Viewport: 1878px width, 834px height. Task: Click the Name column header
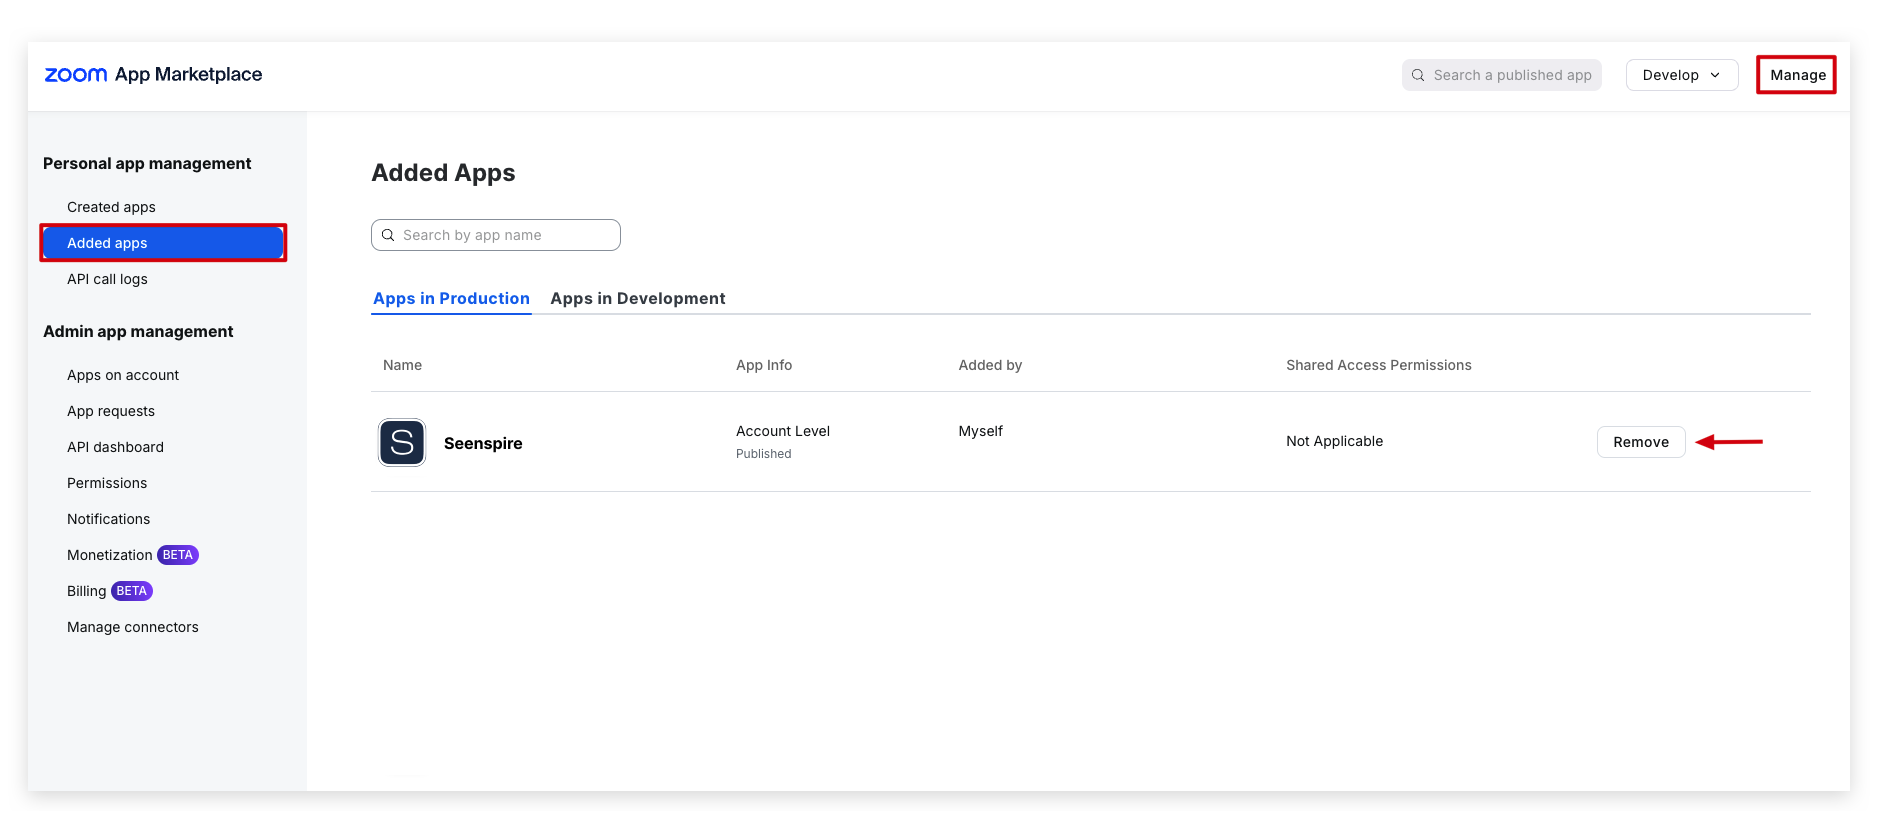pyautogui.click(x=402, y=365)
